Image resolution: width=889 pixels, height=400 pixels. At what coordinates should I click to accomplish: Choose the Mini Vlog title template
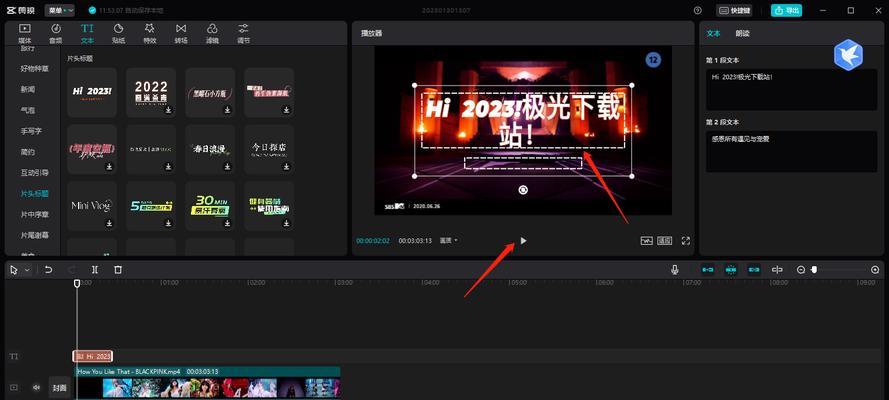[92, 206]
